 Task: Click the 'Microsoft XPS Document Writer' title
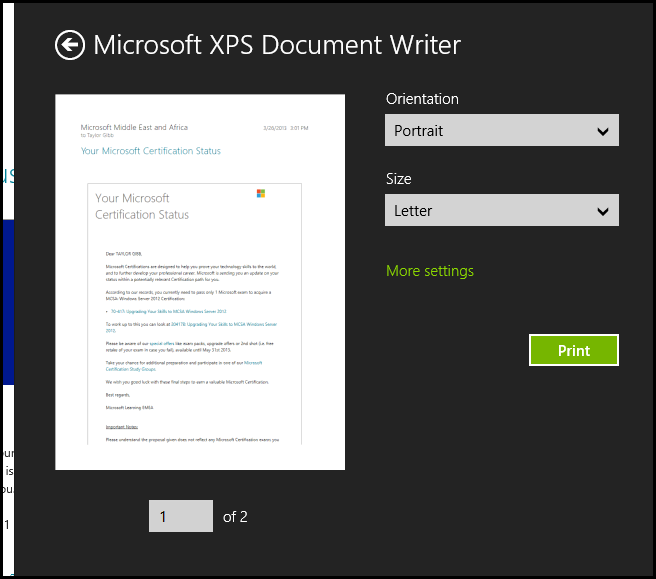coord(277,45)
